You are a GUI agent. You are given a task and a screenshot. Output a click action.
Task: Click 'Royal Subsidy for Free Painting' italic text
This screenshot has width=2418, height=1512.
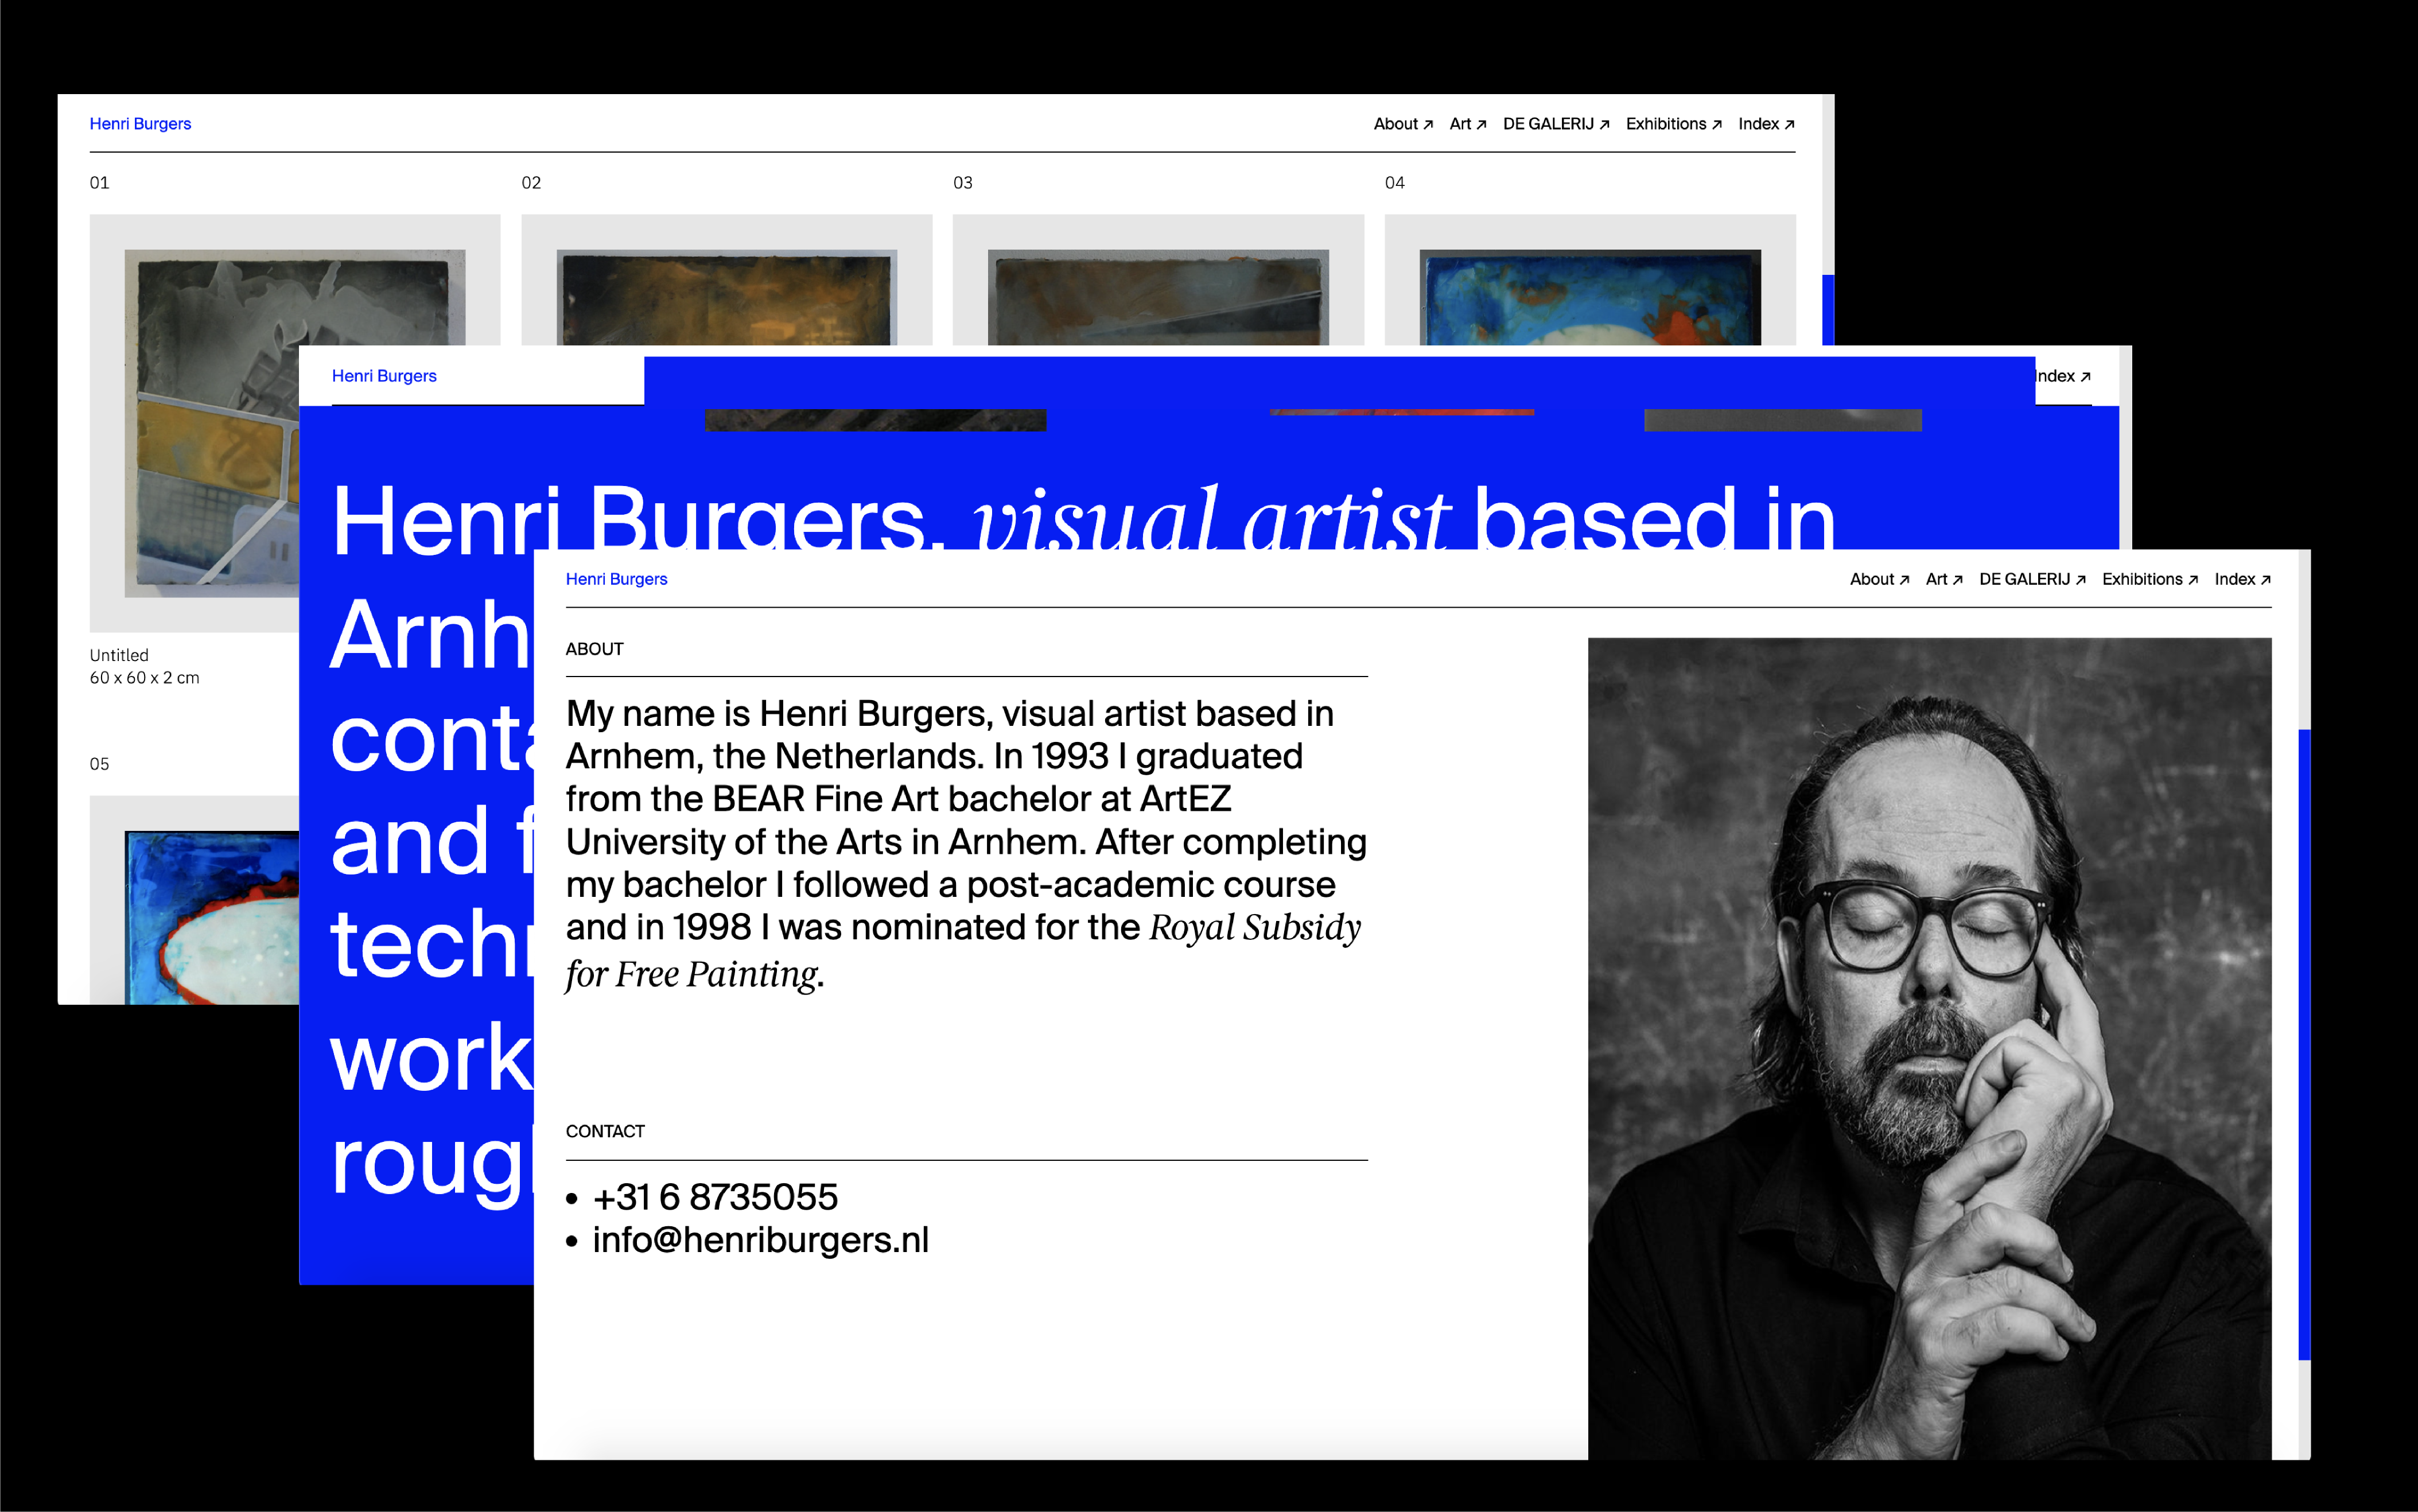point(962,950)
